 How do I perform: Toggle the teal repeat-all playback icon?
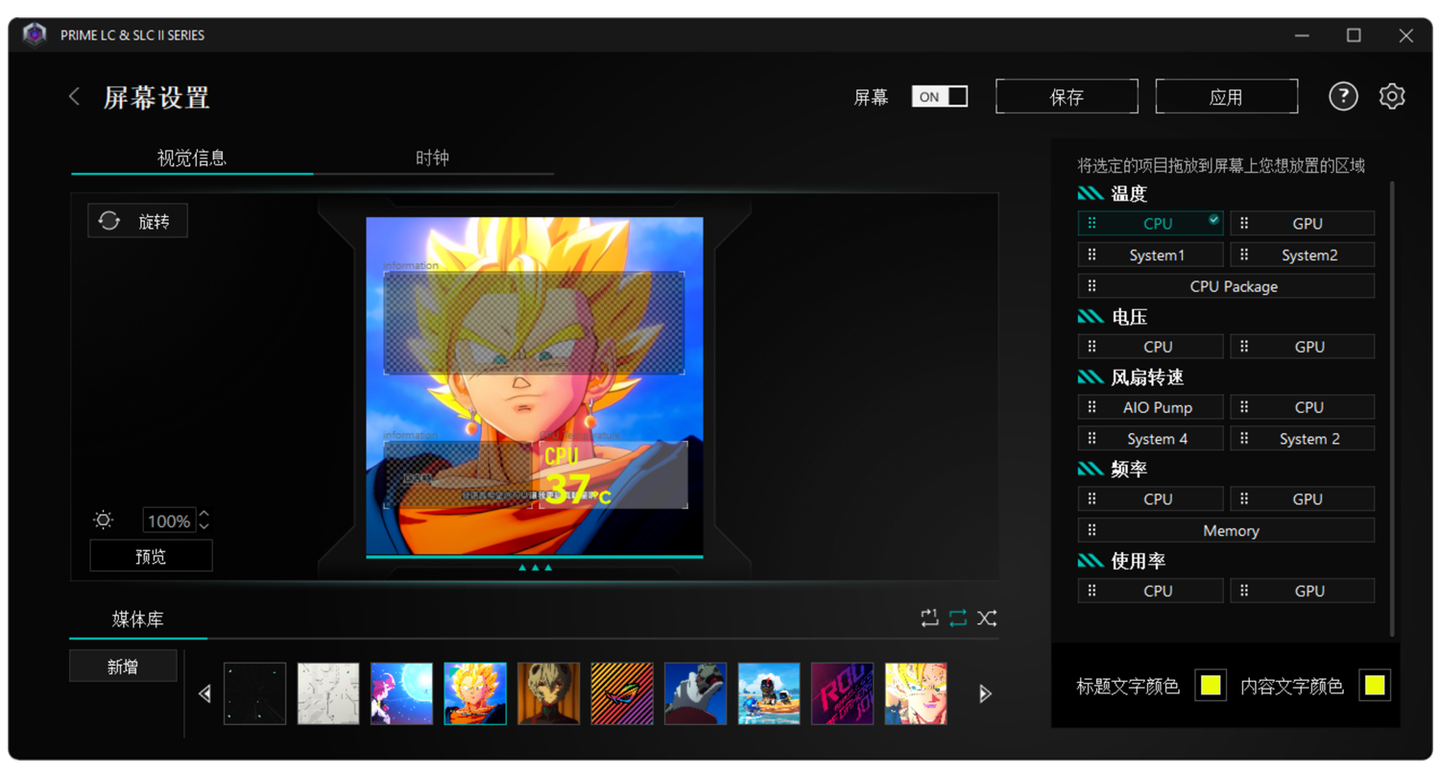pyautogui.click(x=958, y=618)
